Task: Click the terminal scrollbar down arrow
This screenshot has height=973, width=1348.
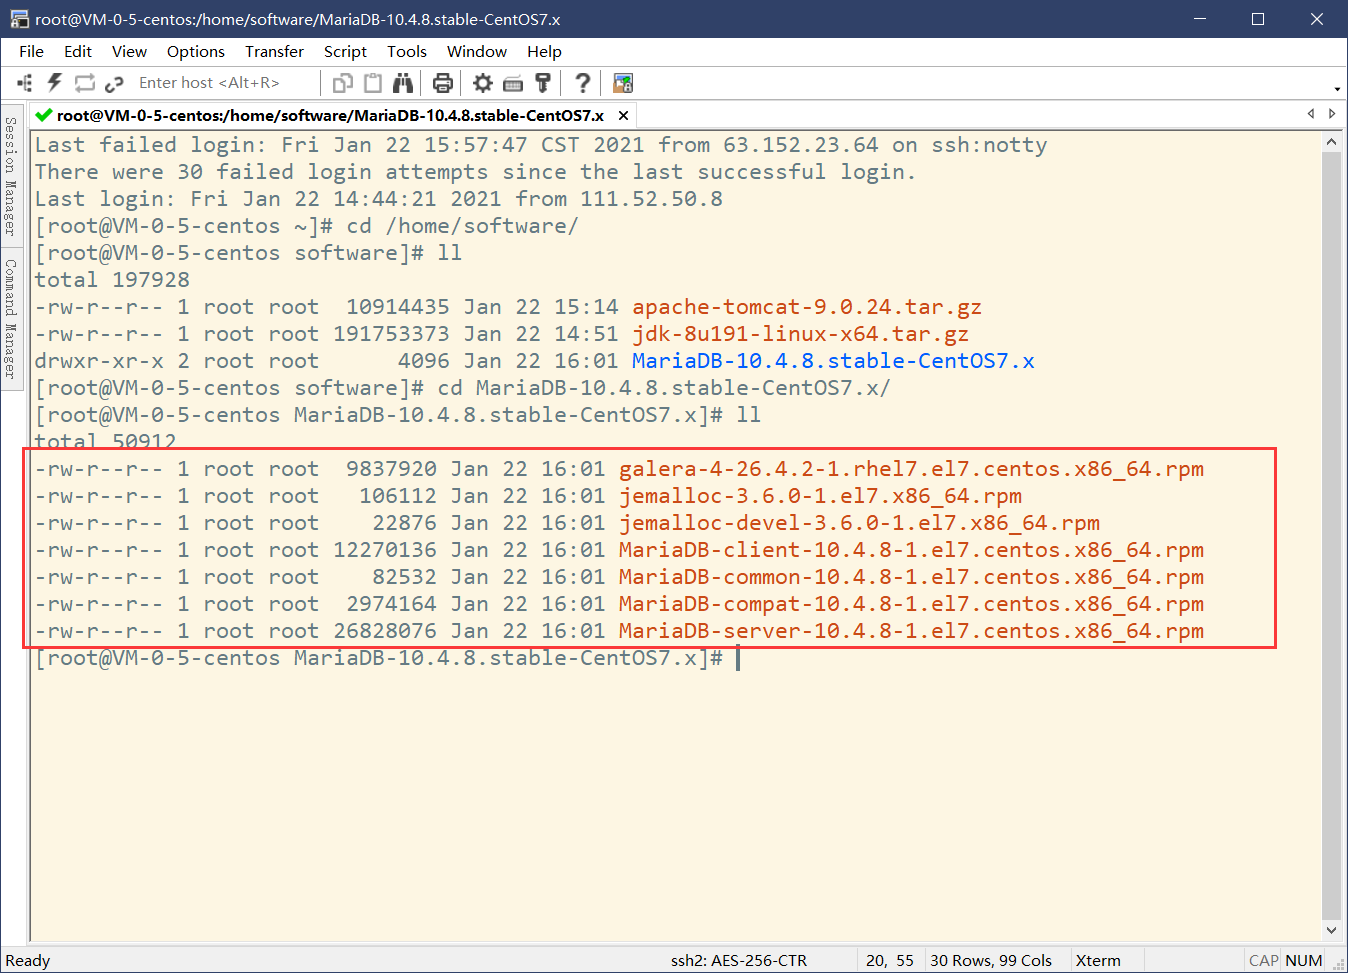Action: 1331,929
